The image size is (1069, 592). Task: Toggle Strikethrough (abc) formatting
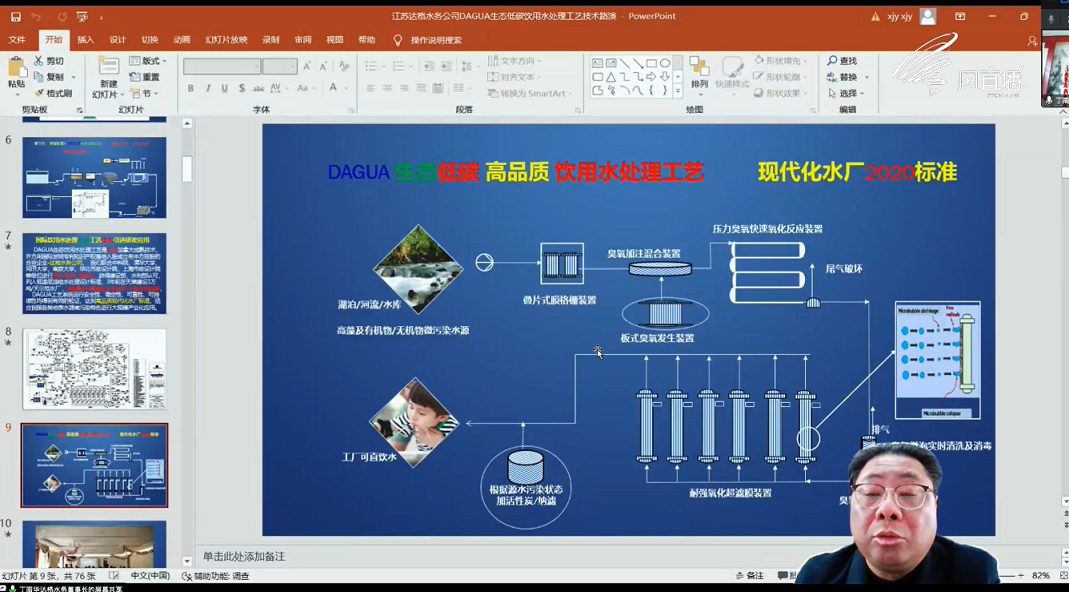pos(258,88)
